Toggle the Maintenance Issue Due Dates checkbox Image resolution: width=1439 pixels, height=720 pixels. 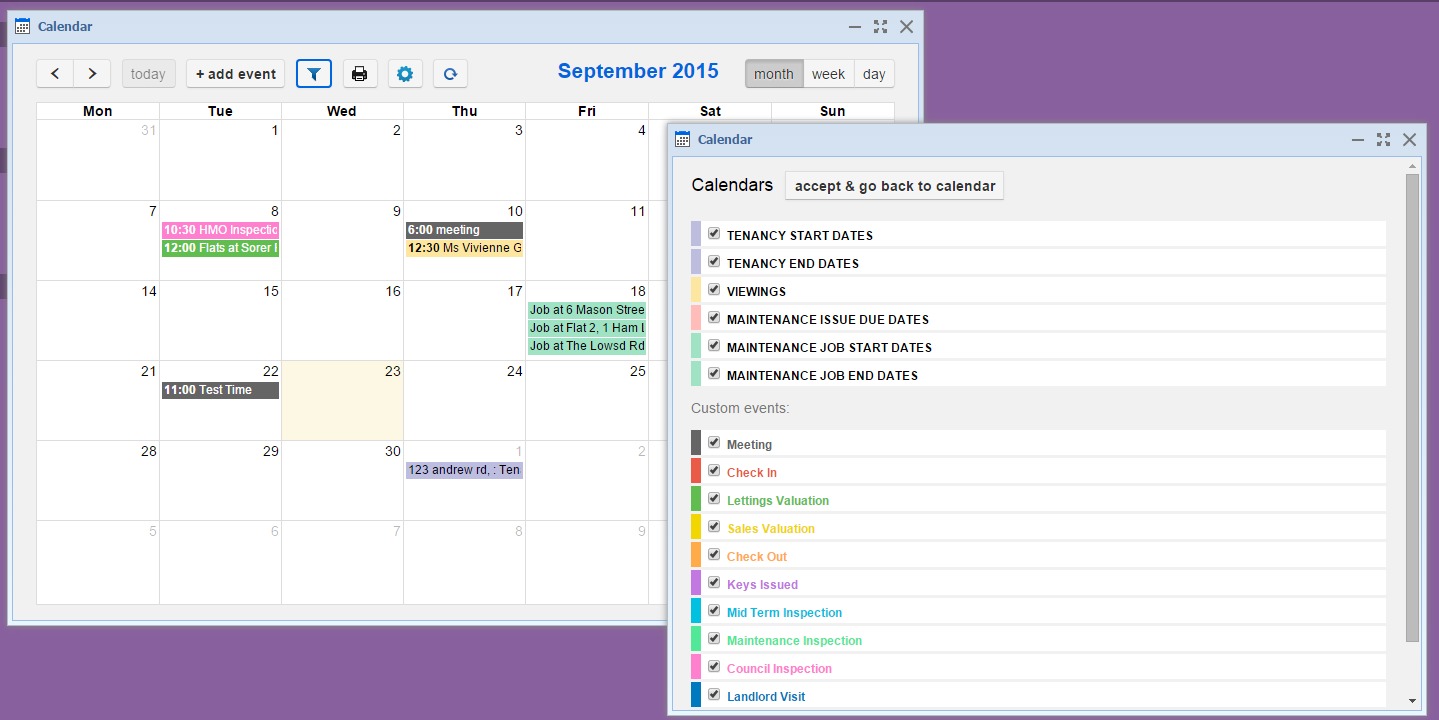(714, 318)
